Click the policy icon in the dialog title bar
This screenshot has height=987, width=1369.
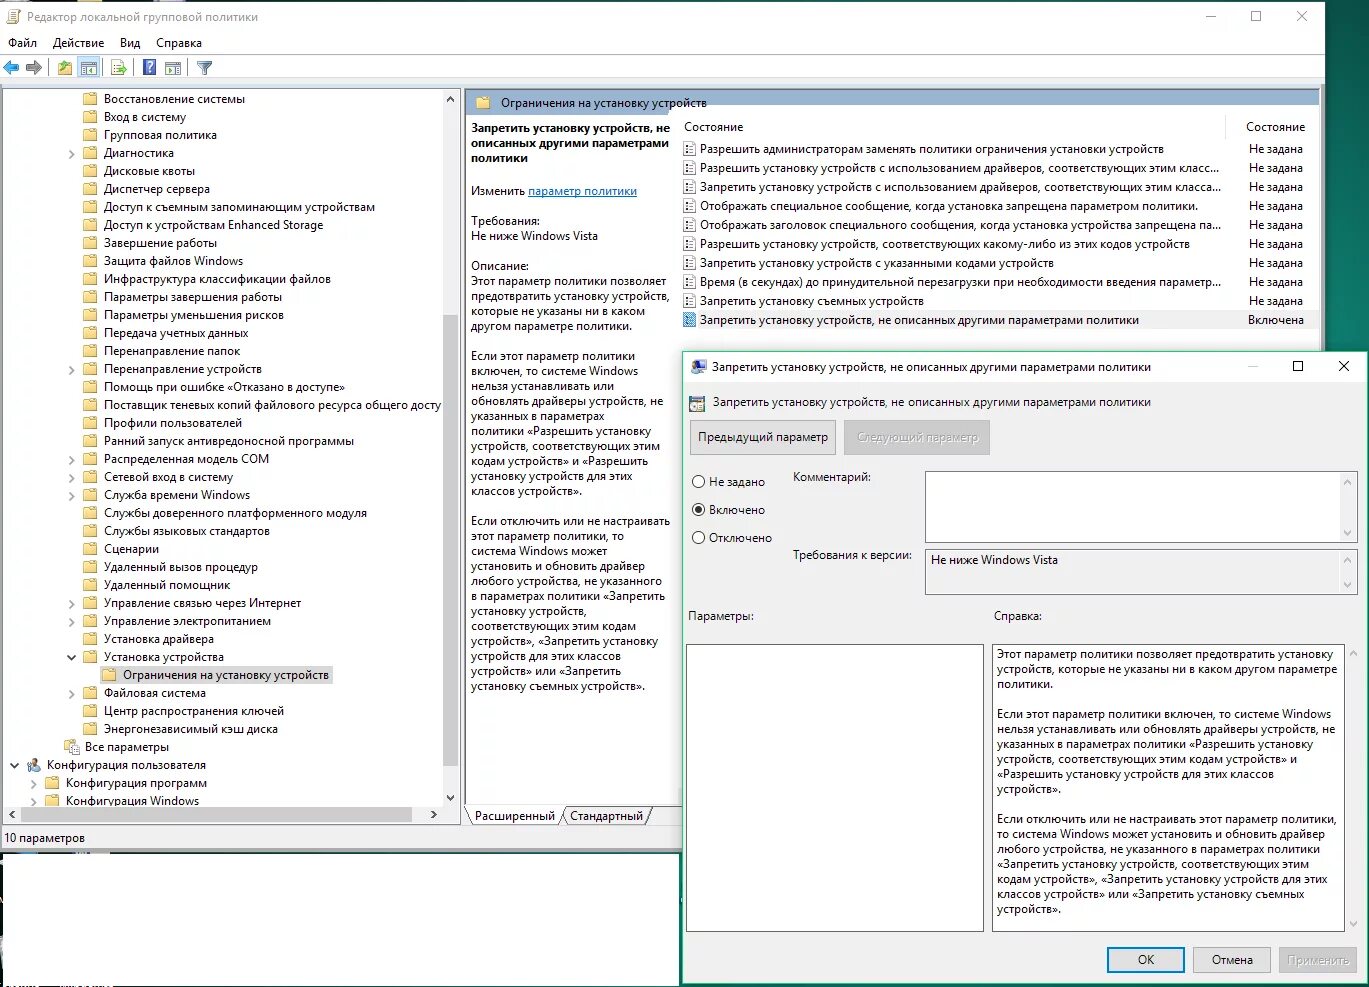tap(698, 367)
